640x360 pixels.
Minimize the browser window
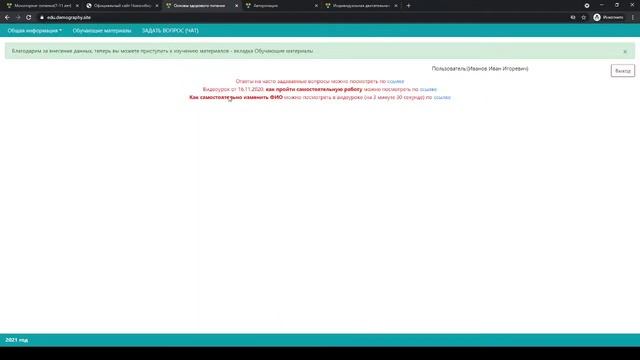tap(602, 5)
